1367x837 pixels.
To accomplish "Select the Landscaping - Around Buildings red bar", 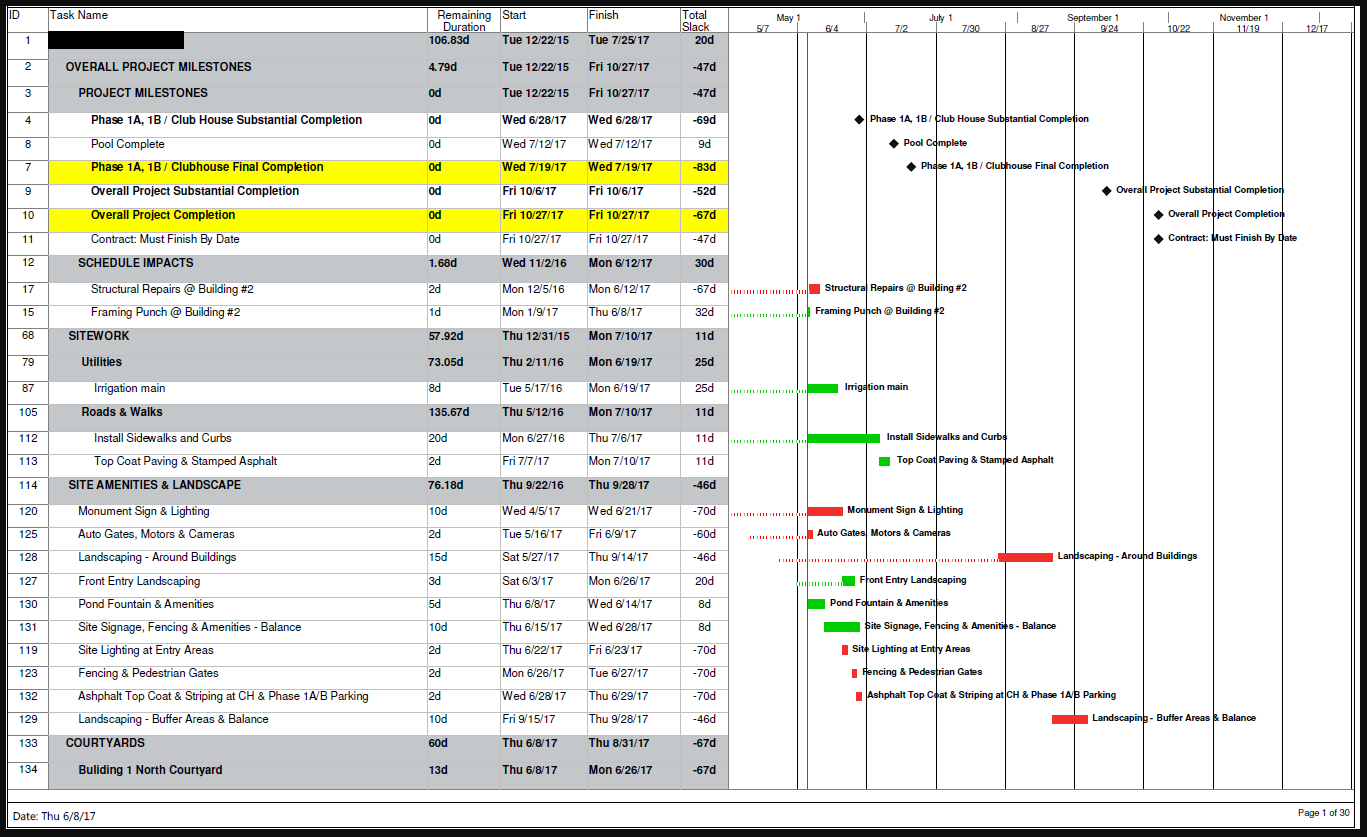I will point(1026,557).
